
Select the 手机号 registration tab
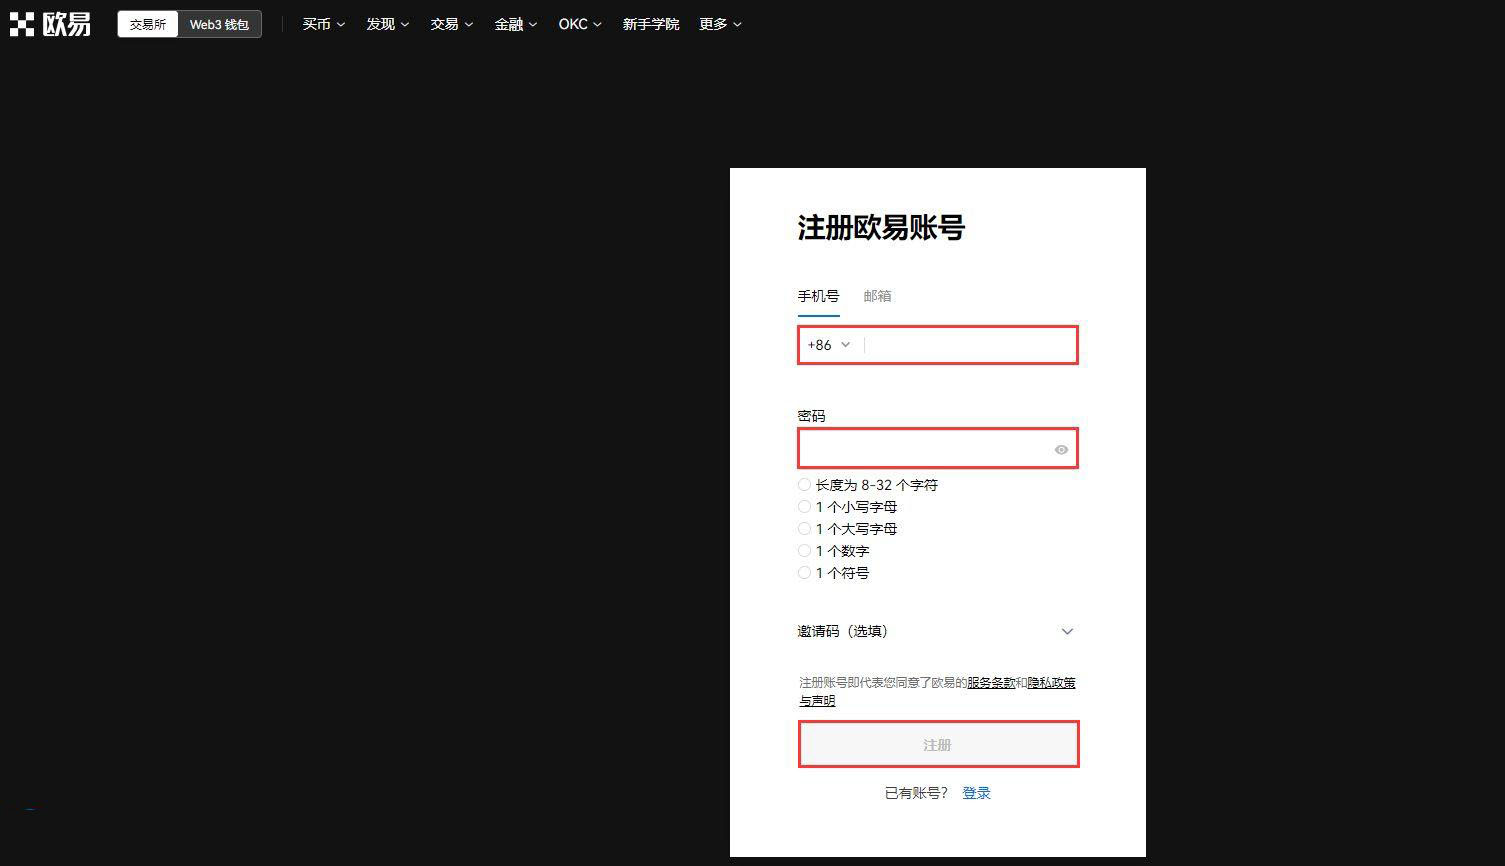[818, 296]
